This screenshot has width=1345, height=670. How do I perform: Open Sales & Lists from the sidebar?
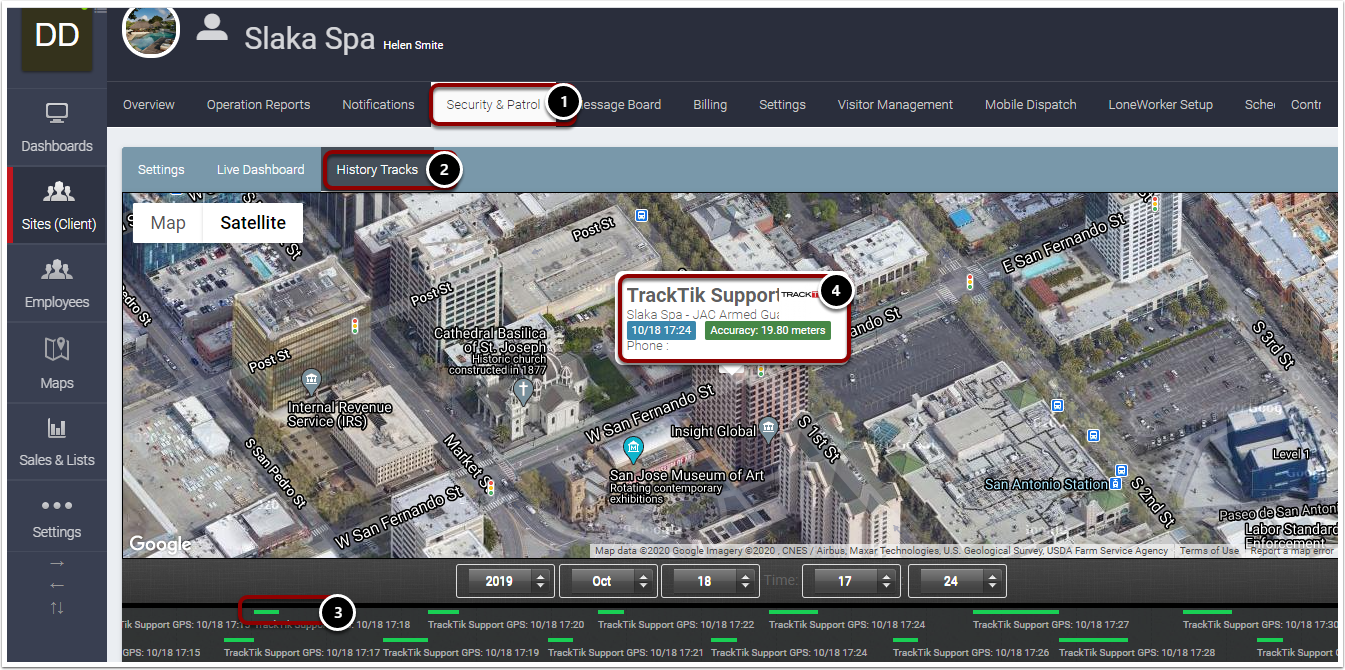[x=57, y=440]
